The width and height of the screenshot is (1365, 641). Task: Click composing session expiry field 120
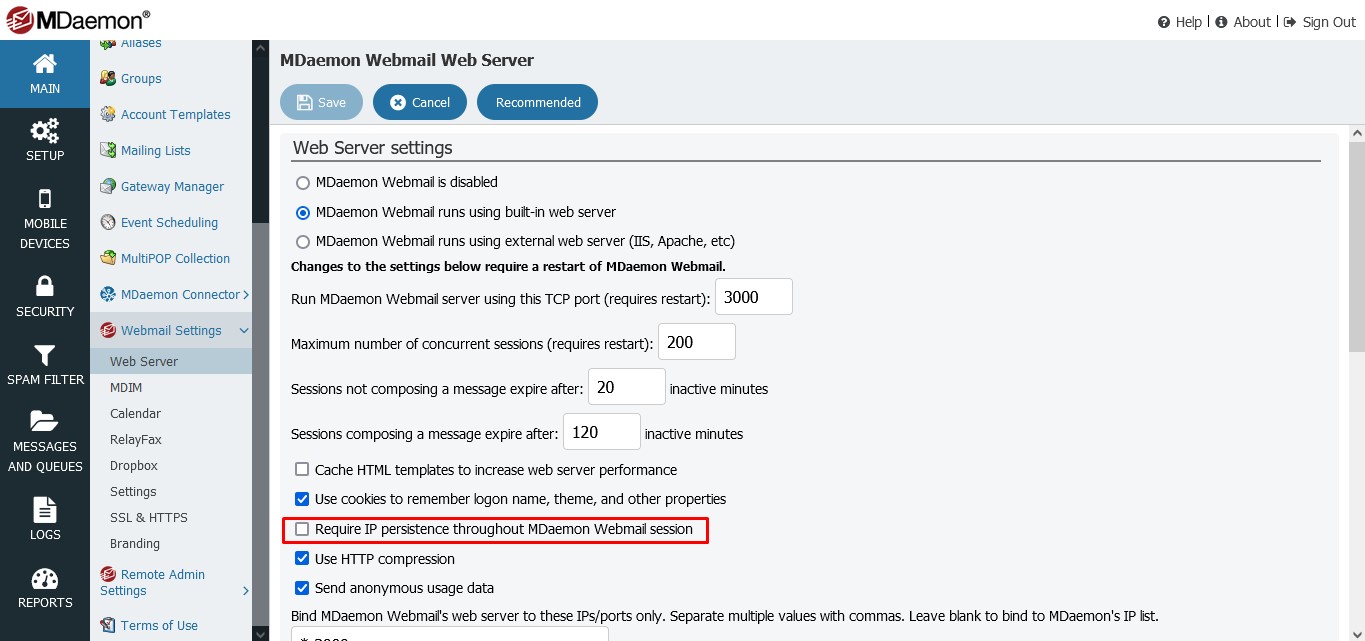(602, 432)
